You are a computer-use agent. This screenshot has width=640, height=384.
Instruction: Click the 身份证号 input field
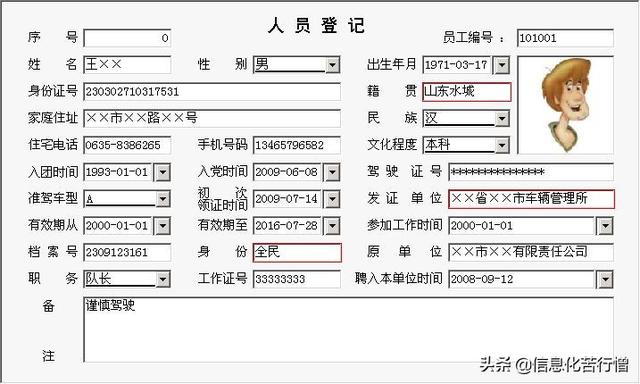point(212,92)
